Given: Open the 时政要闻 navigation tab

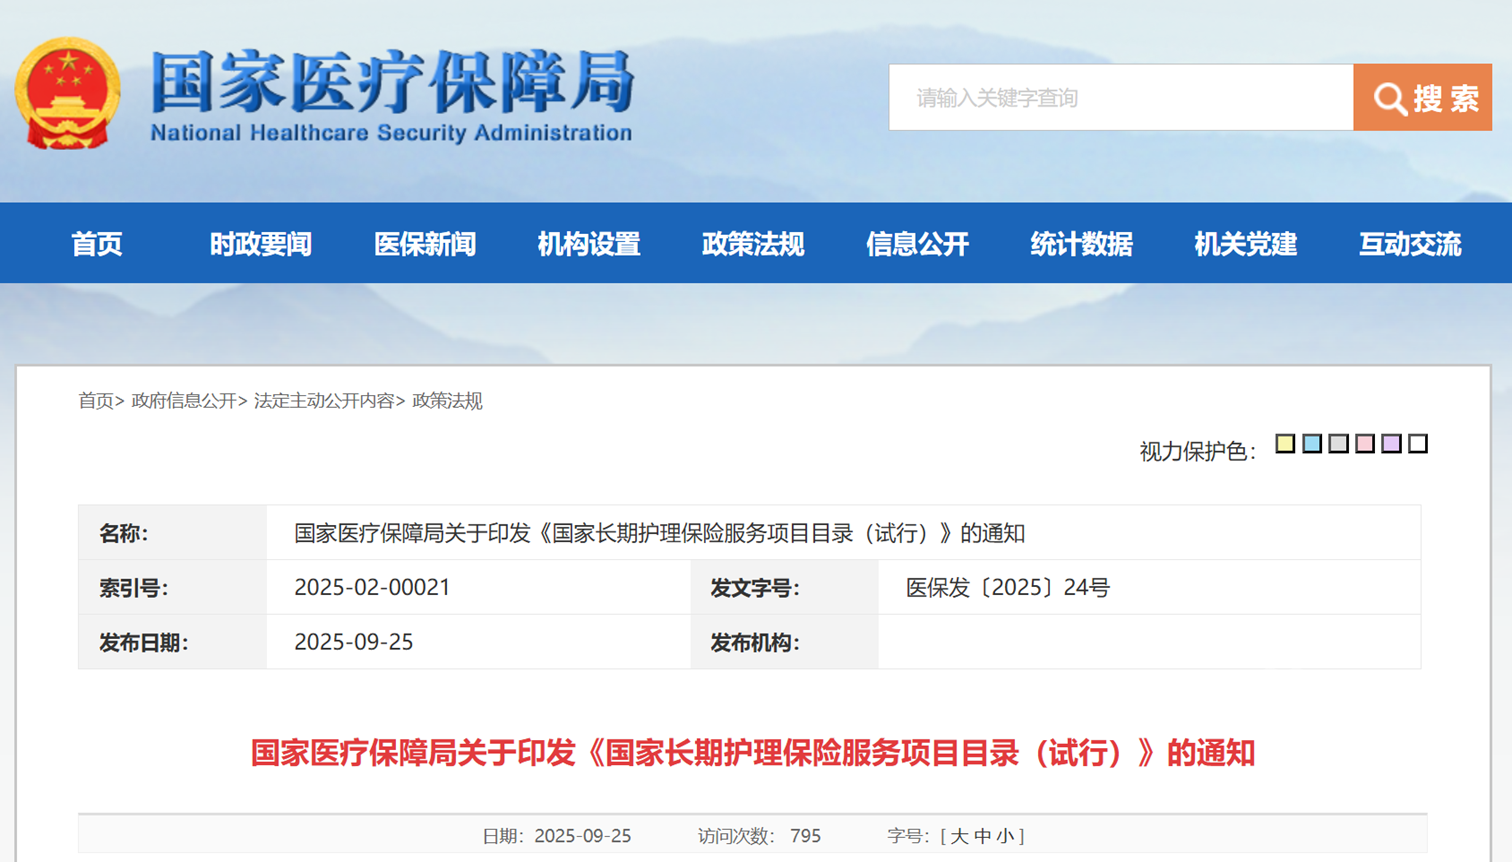Looking at the screenshot, I should pos(260,244).
